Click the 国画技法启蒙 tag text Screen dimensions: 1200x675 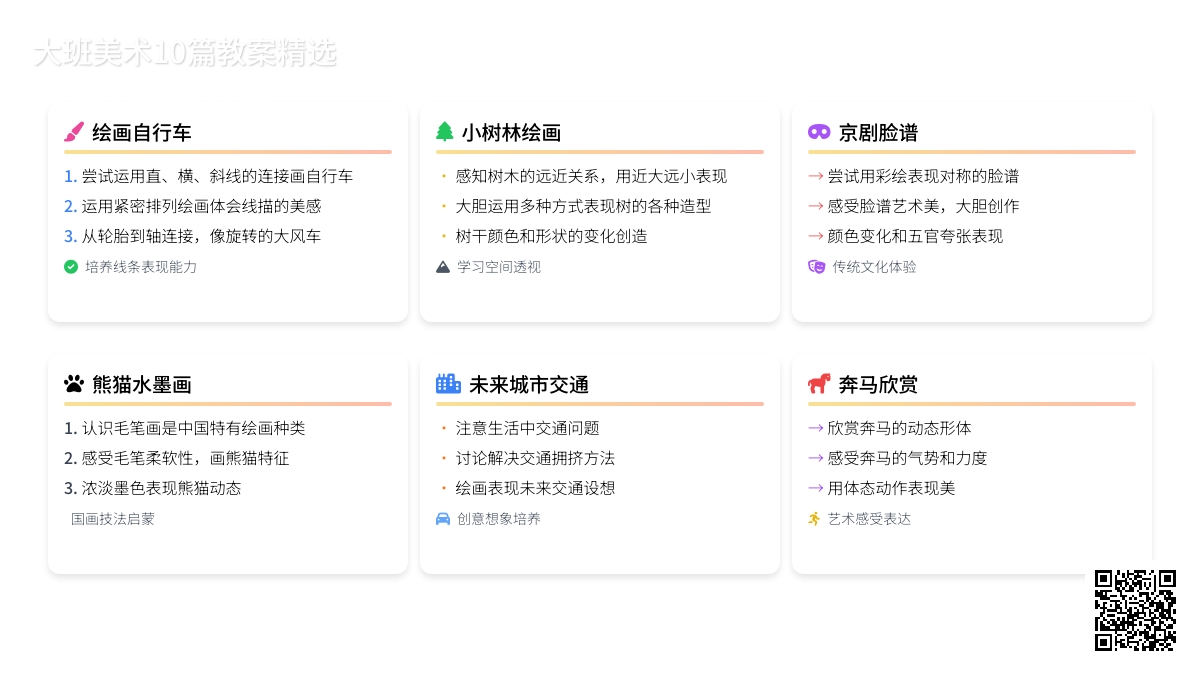coord(113,519)
